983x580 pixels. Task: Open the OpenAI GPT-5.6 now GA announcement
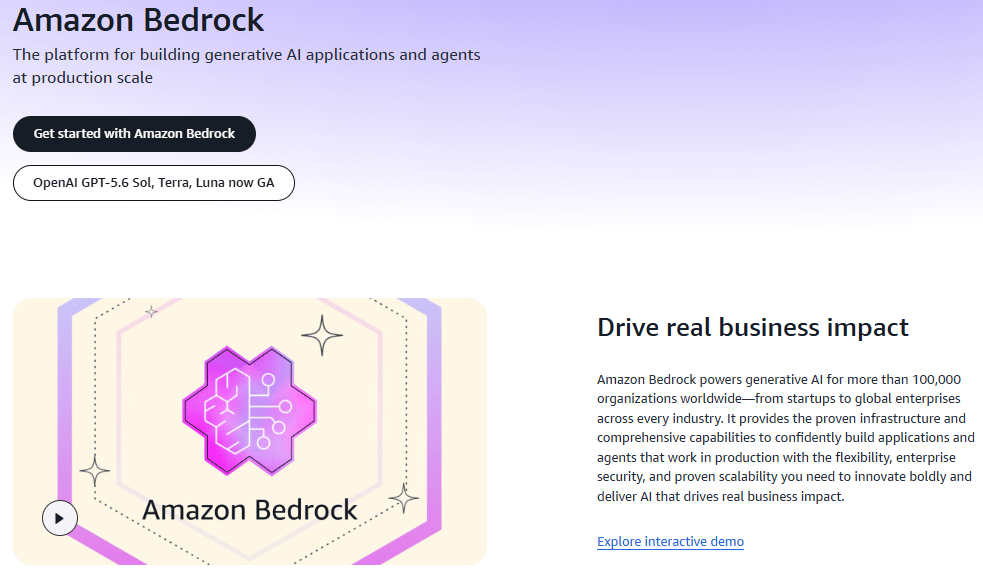click(154, 183)
